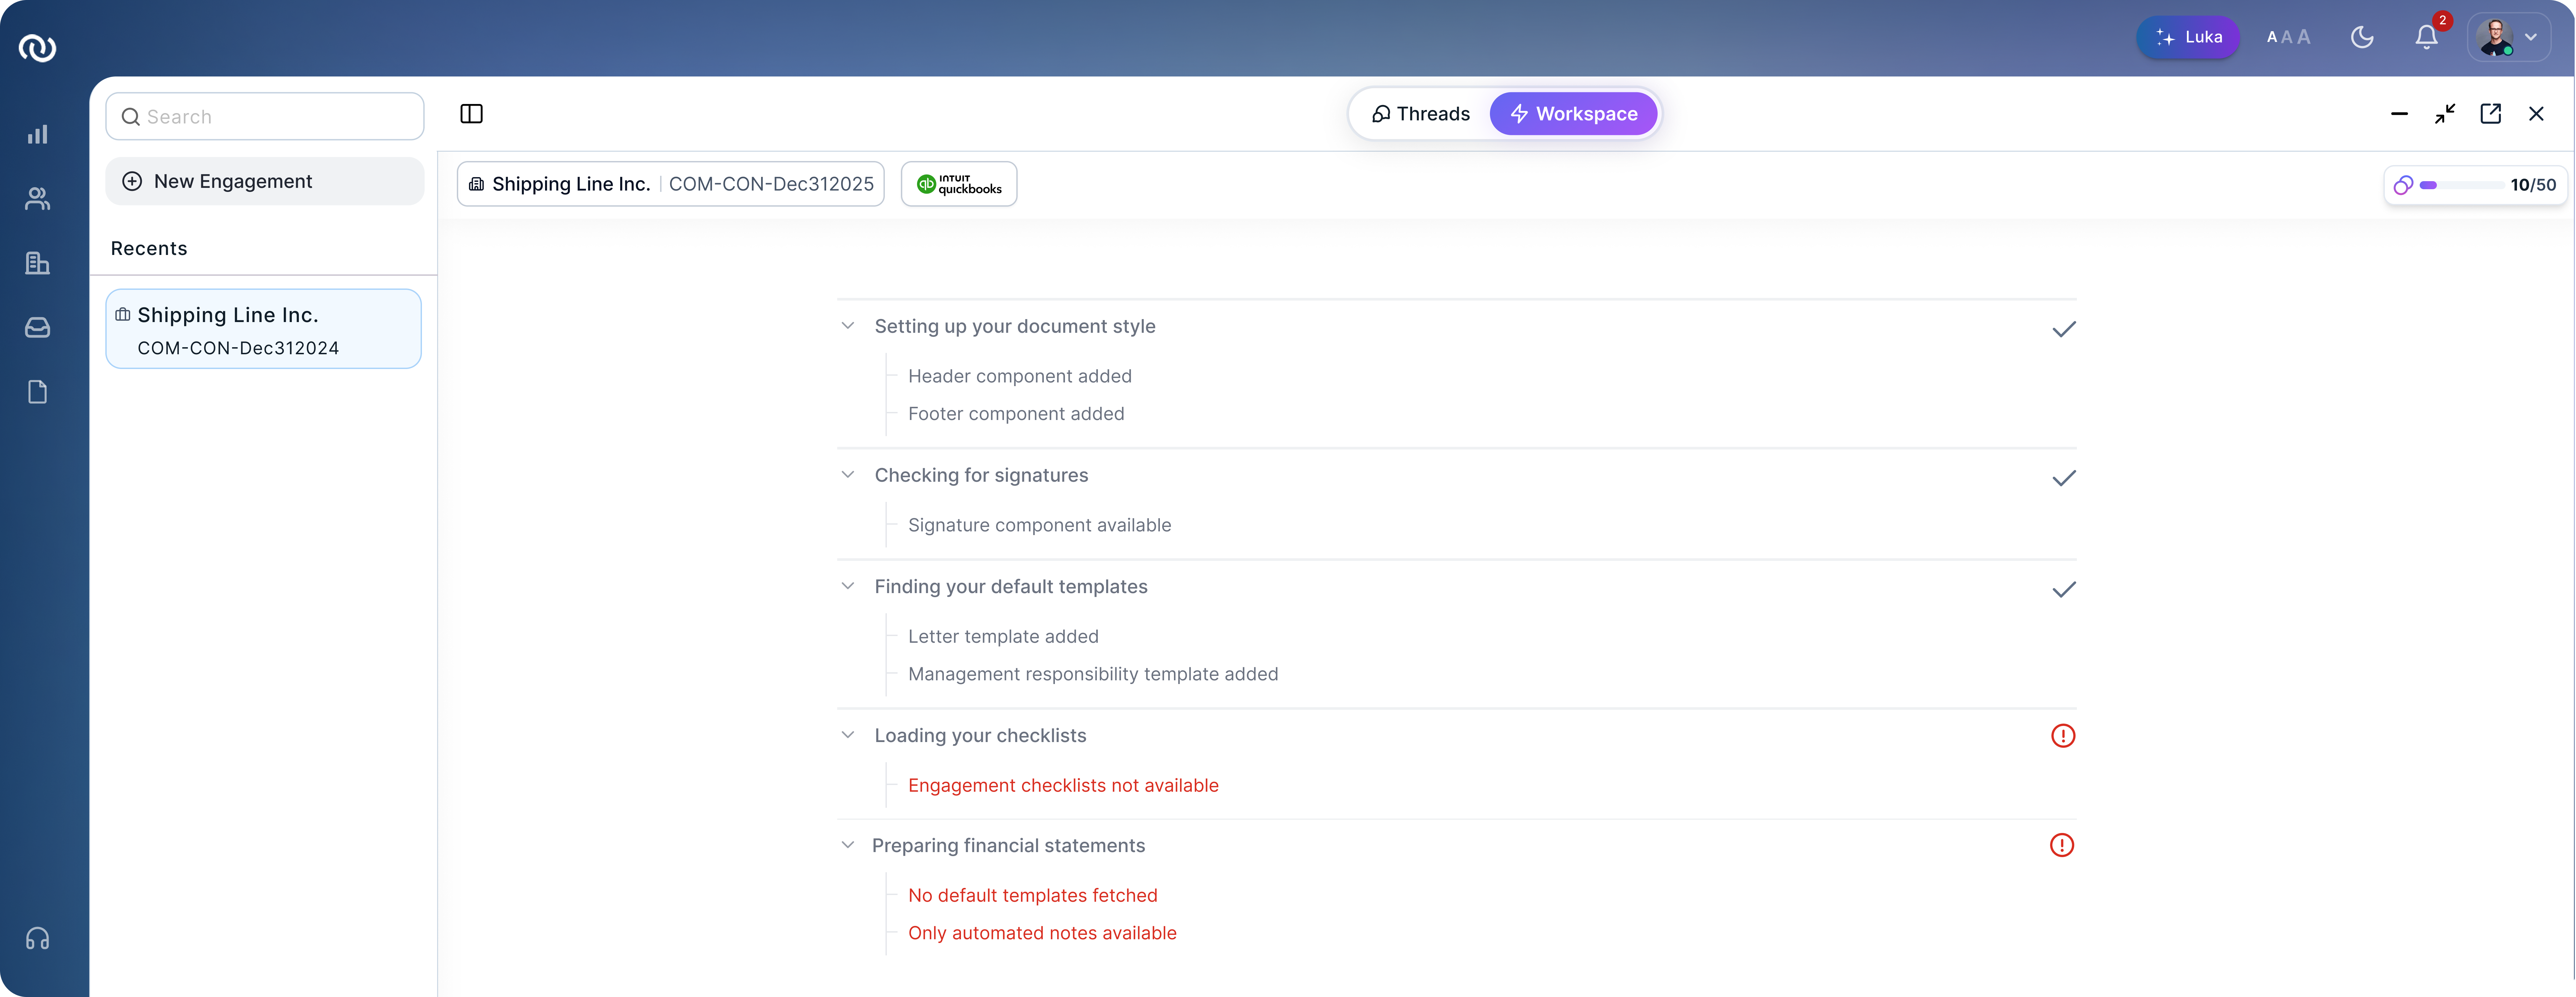The height and width of the screenshot is (997, 2576).
Task: Open the Luka assistant button
Action: 2188,37
